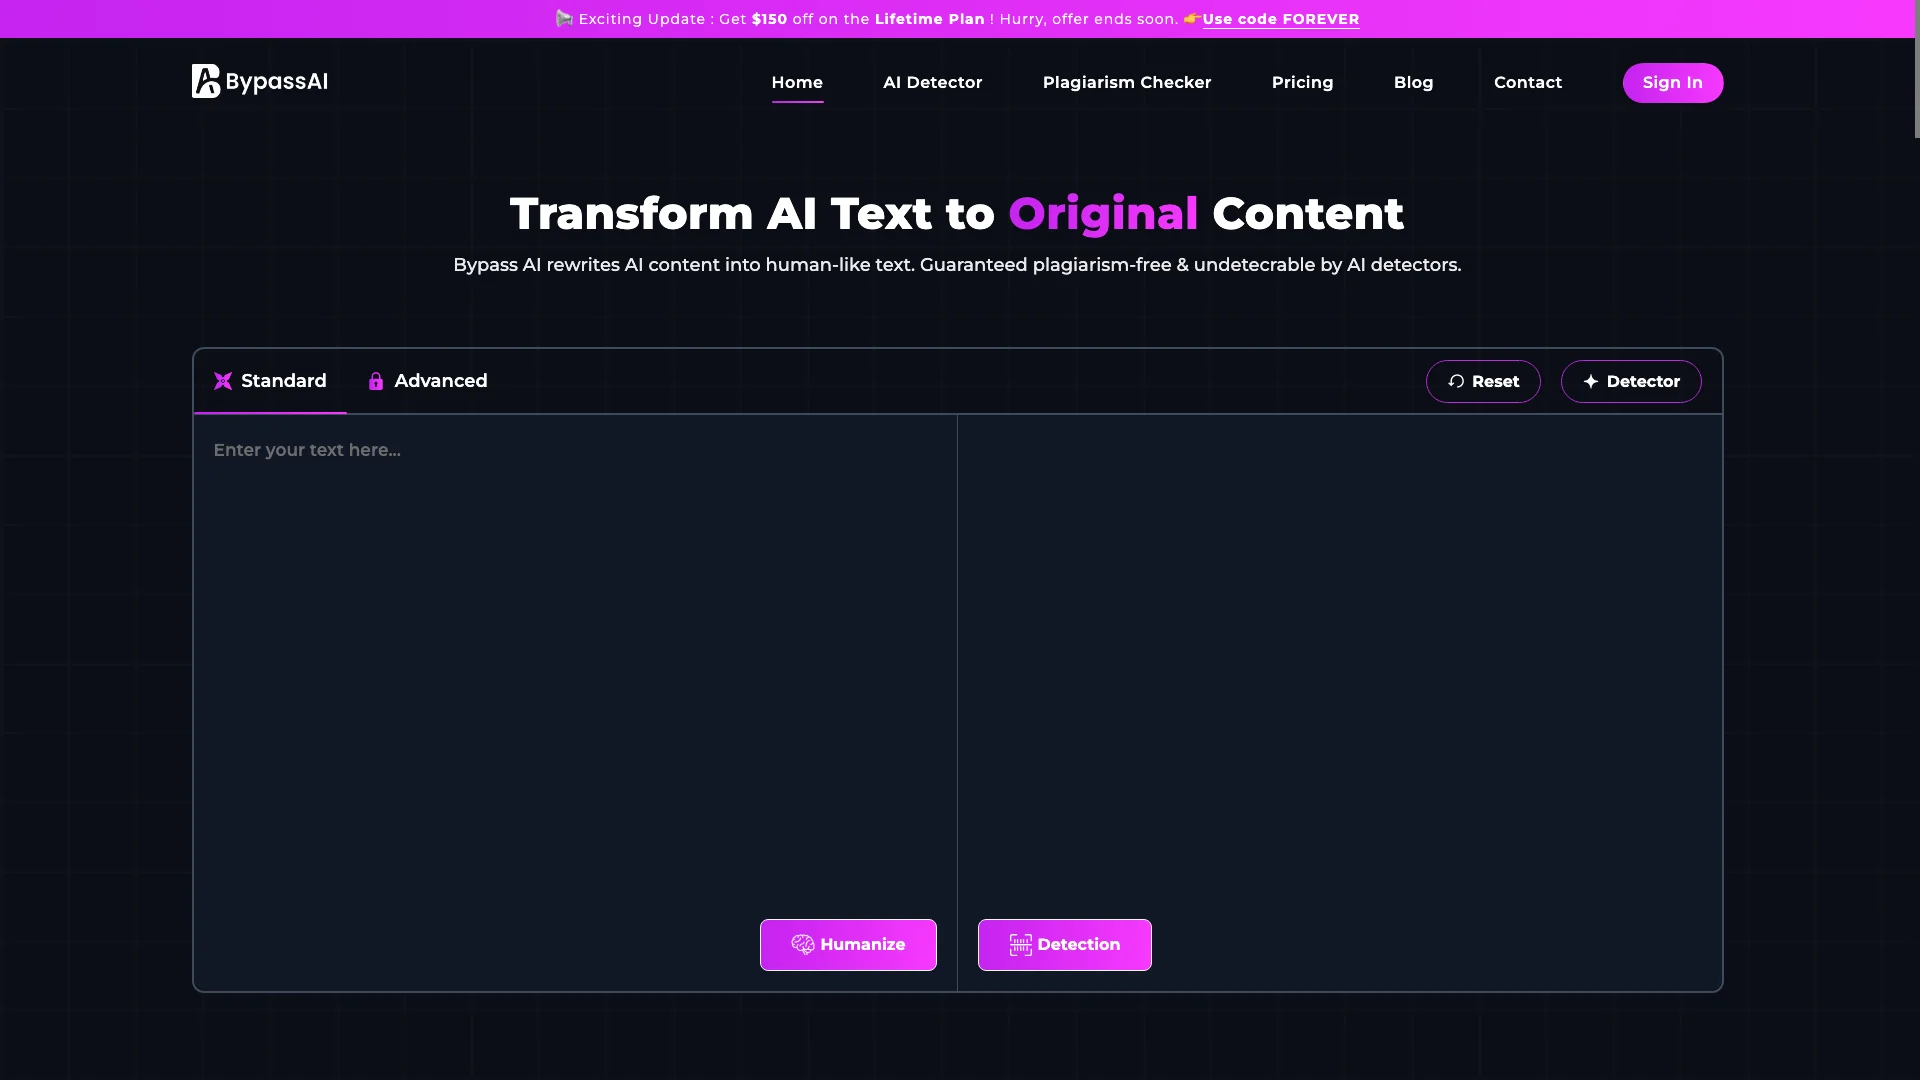Click the Detection button
Image resolution: width=1920 pixels, height=1080 pixels.
(x=1064, y=944)
